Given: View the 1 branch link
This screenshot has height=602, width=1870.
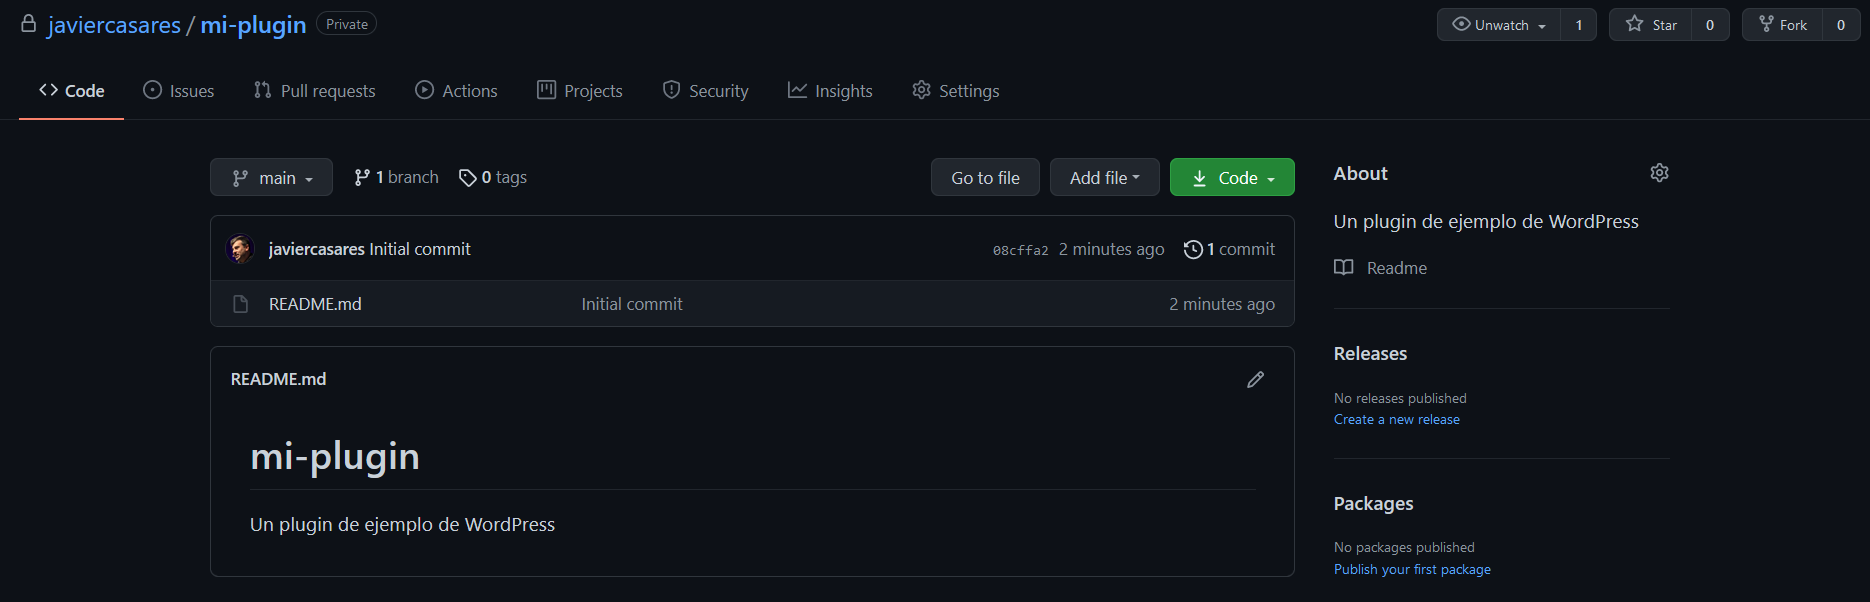Looking at the screenshot, I should pos(396,177).
